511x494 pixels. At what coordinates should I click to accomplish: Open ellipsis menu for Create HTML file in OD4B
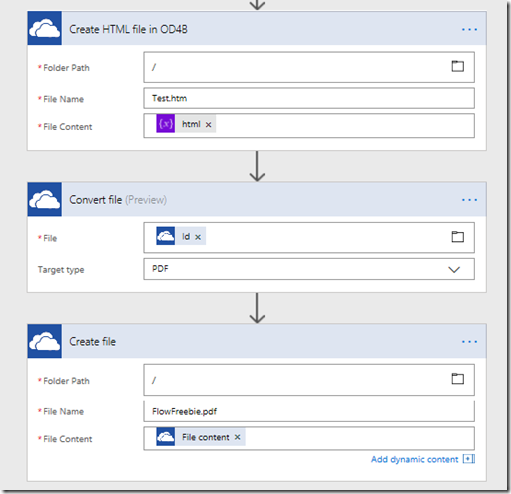pos(469,29)
